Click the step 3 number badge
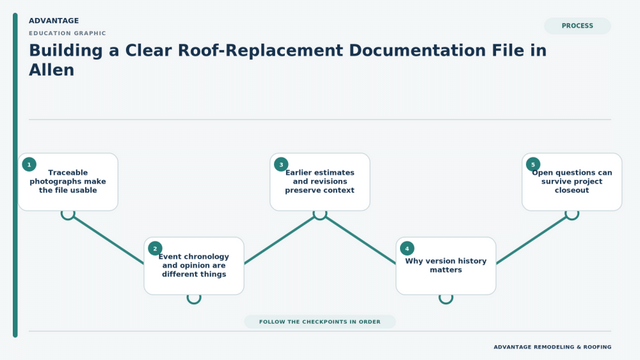The image size is (640, 360). (x=281, y=164)
